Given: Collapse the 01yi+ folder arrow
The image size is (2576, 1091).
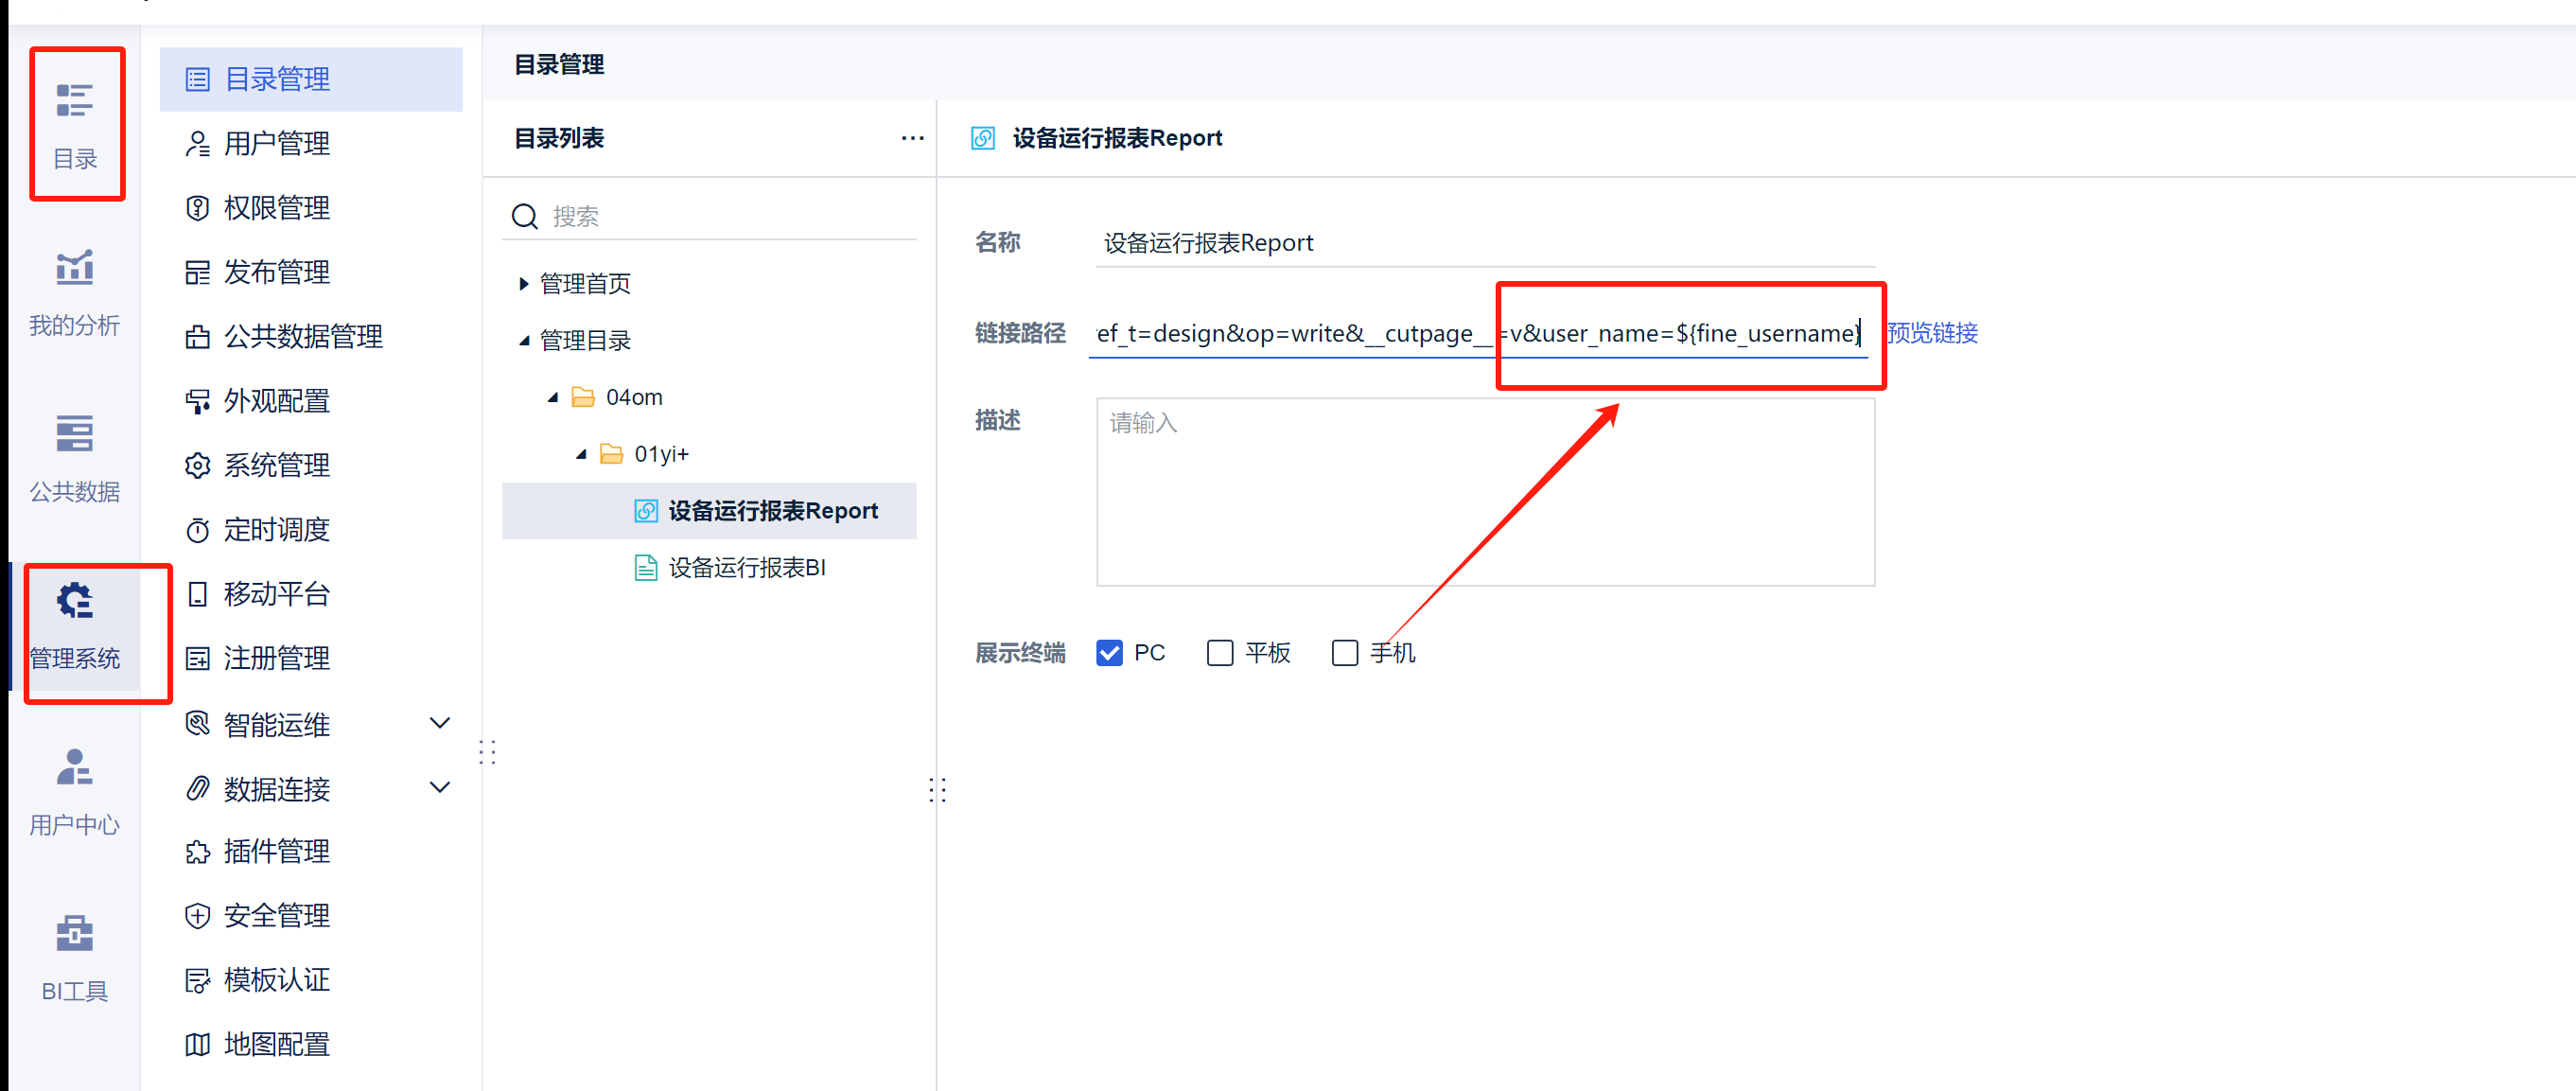Looking at the screenshot, I should coord(581,454).
